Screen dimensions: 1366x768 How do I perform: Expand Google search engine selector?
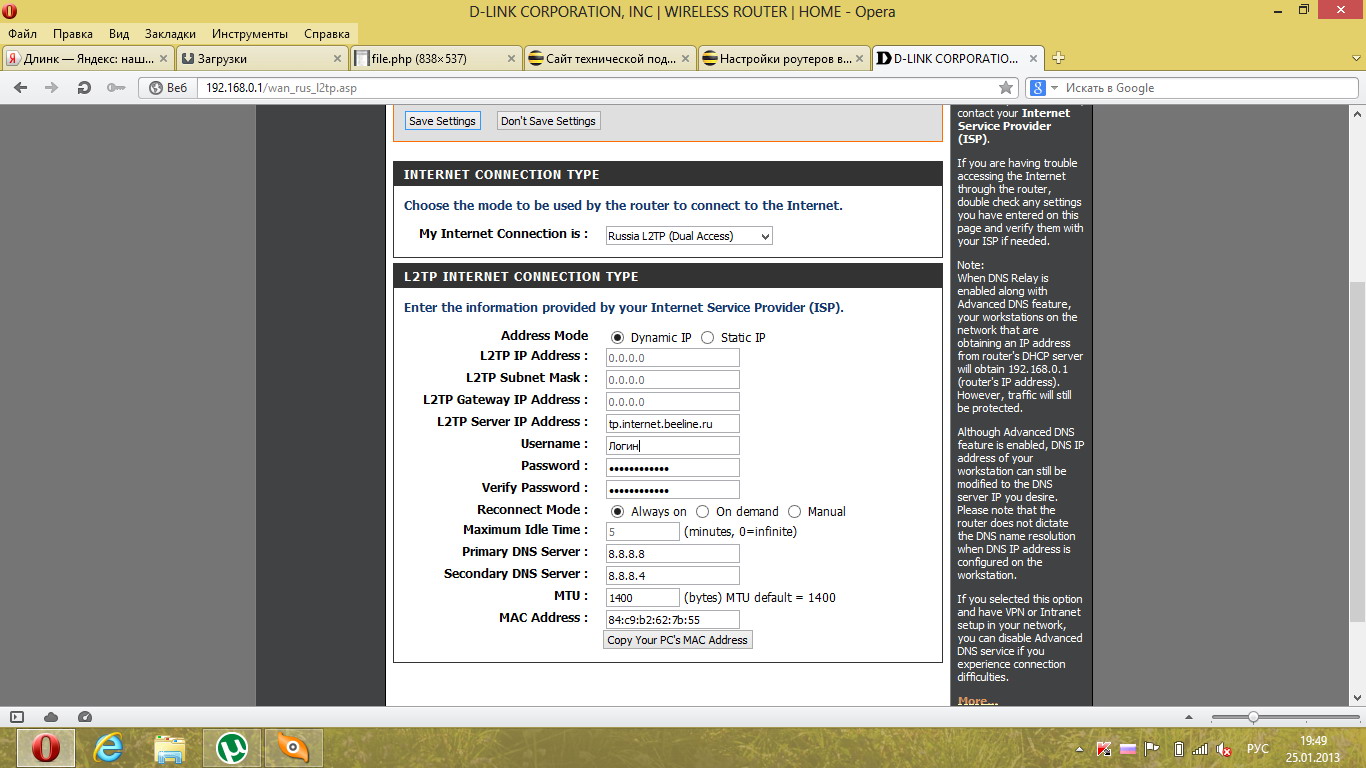pyautogui.click(x=1044, y=88)
